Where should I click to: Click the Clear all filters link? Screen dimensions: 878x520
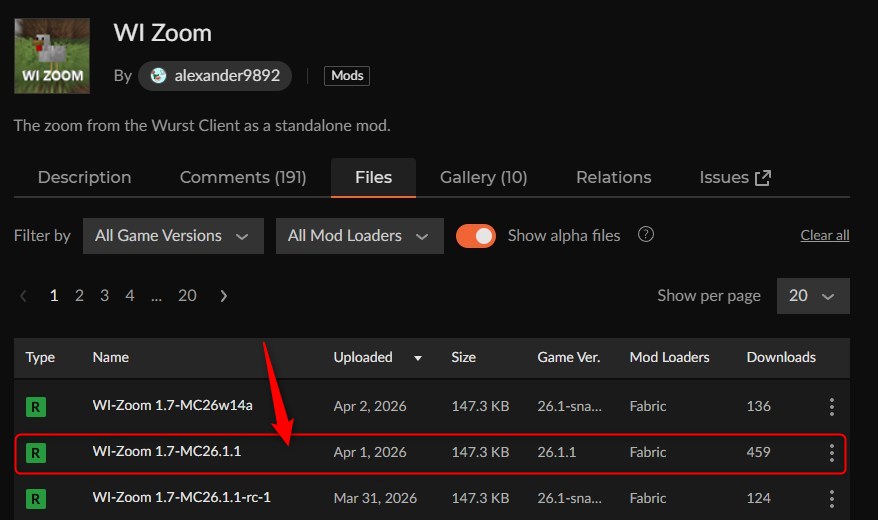(x=824, y=236)
